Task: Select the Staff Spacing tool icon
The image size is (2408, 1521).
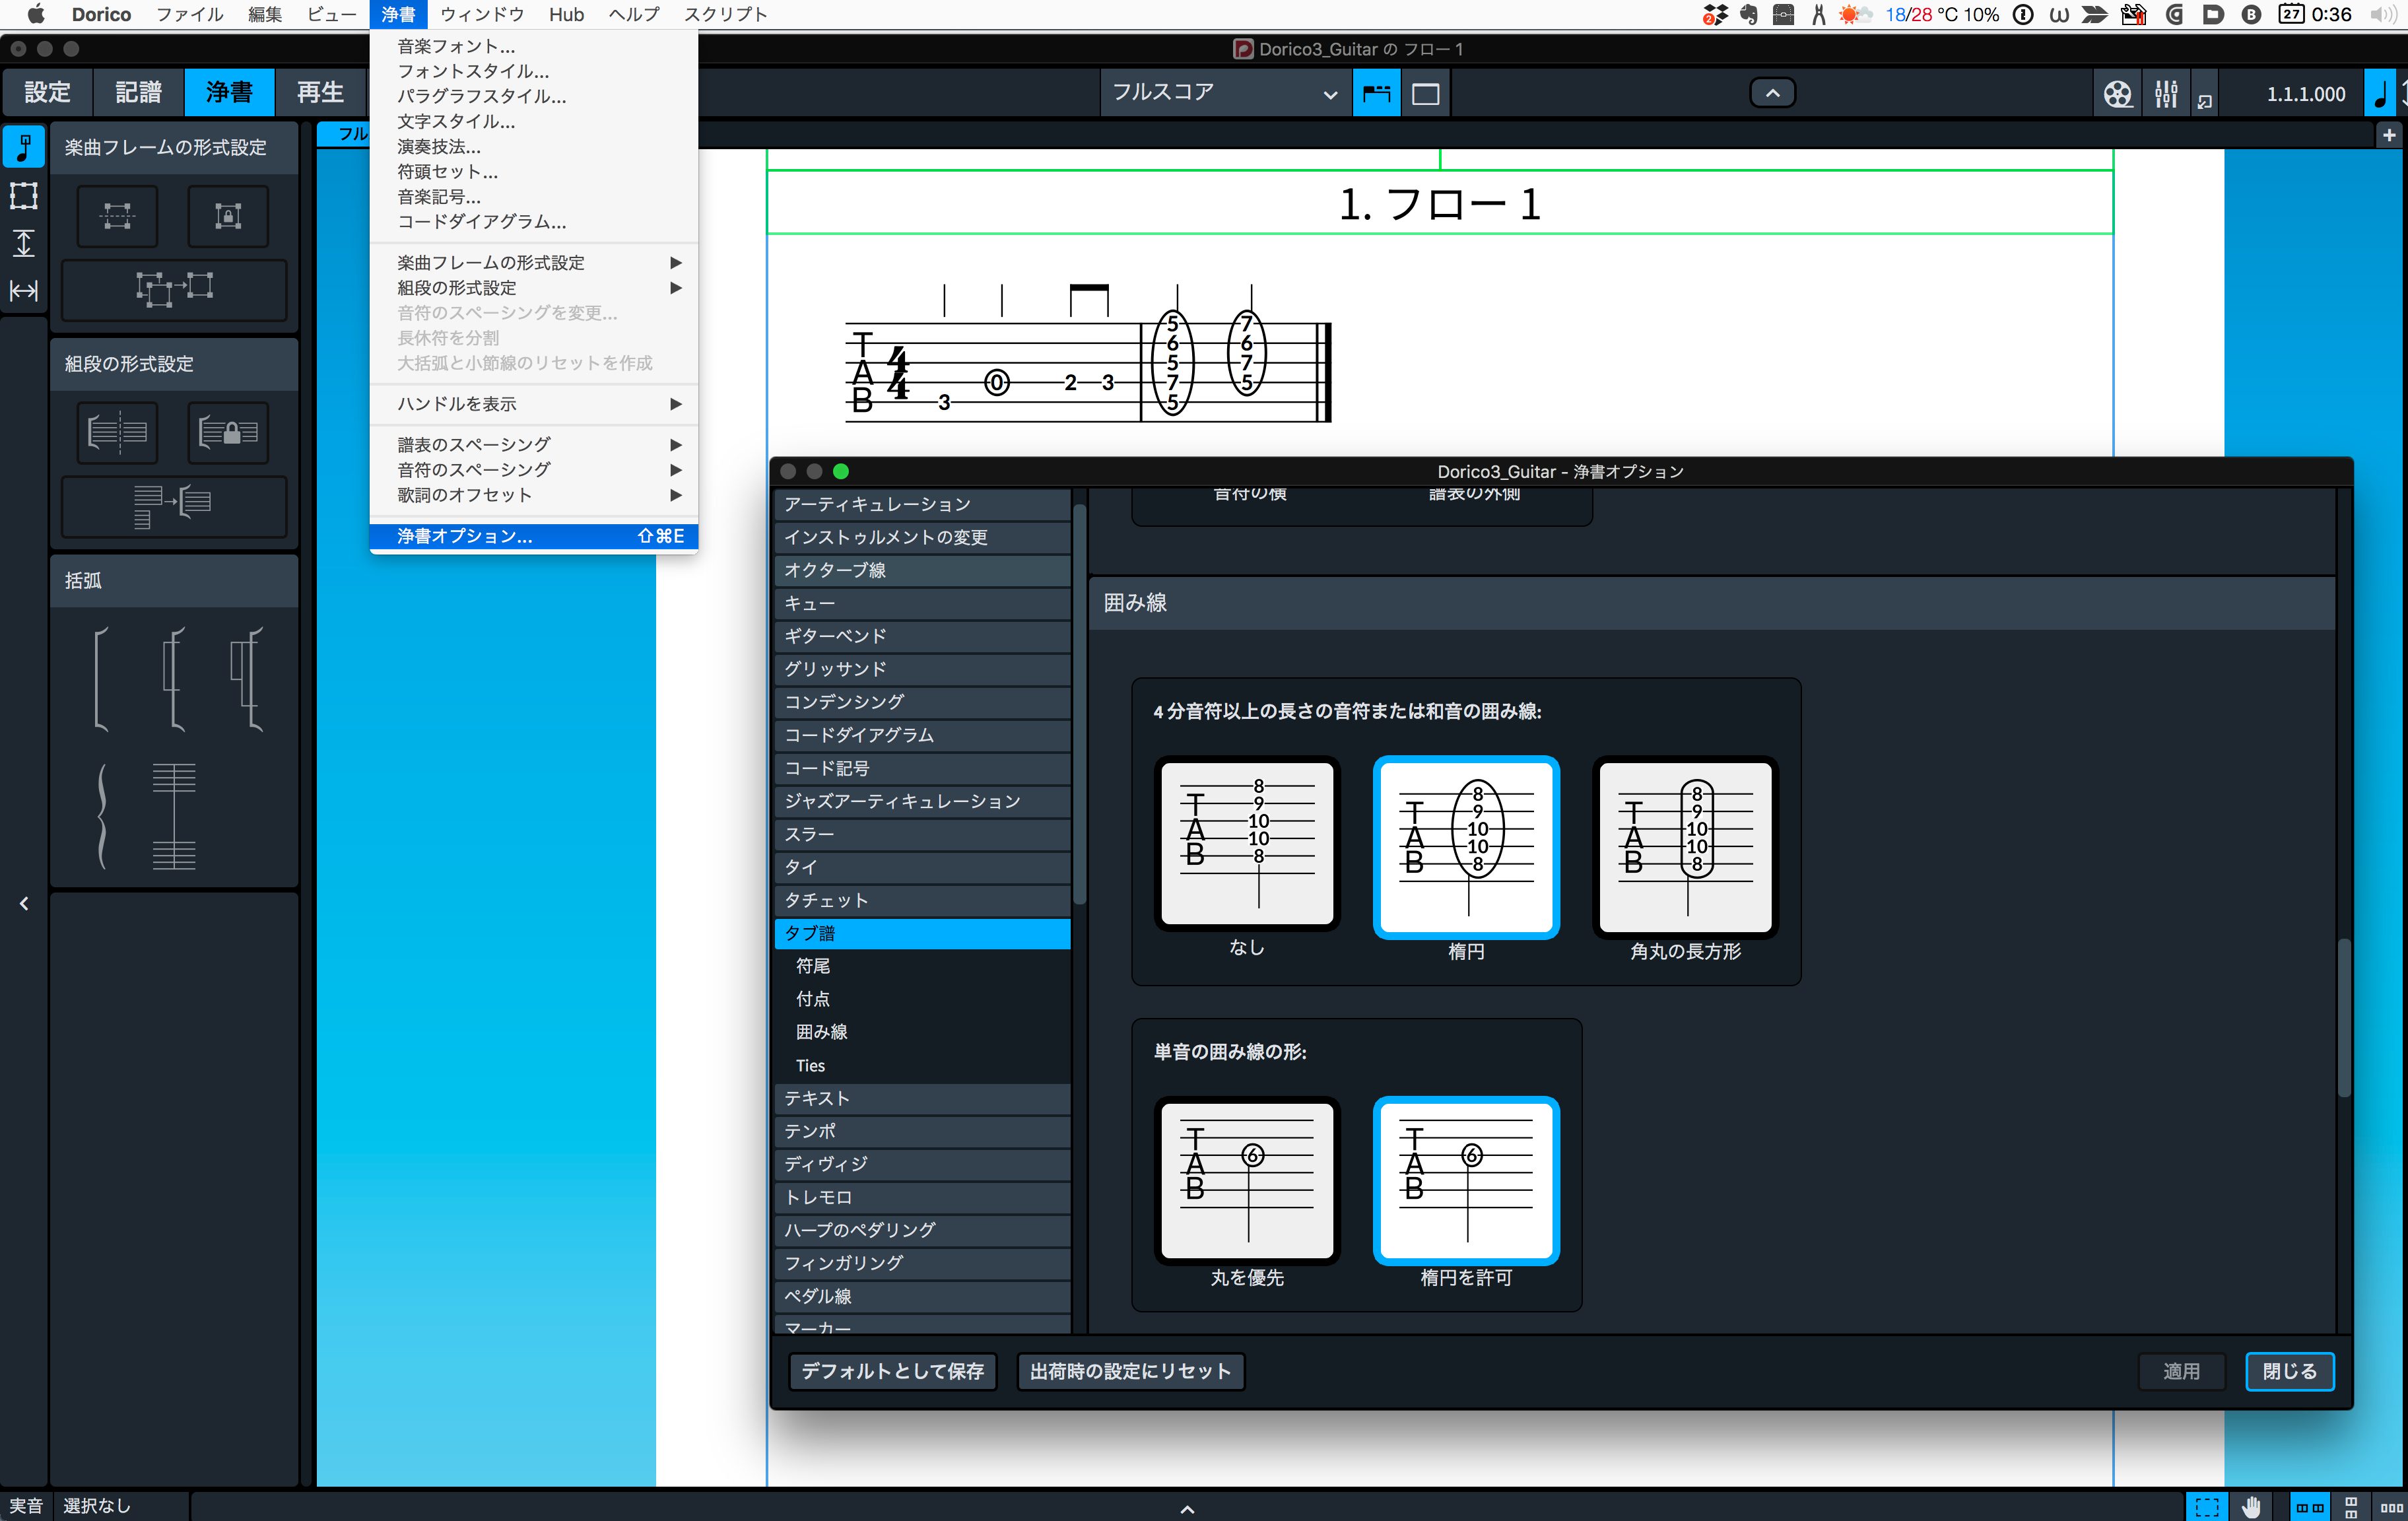Action: point(23,243)
